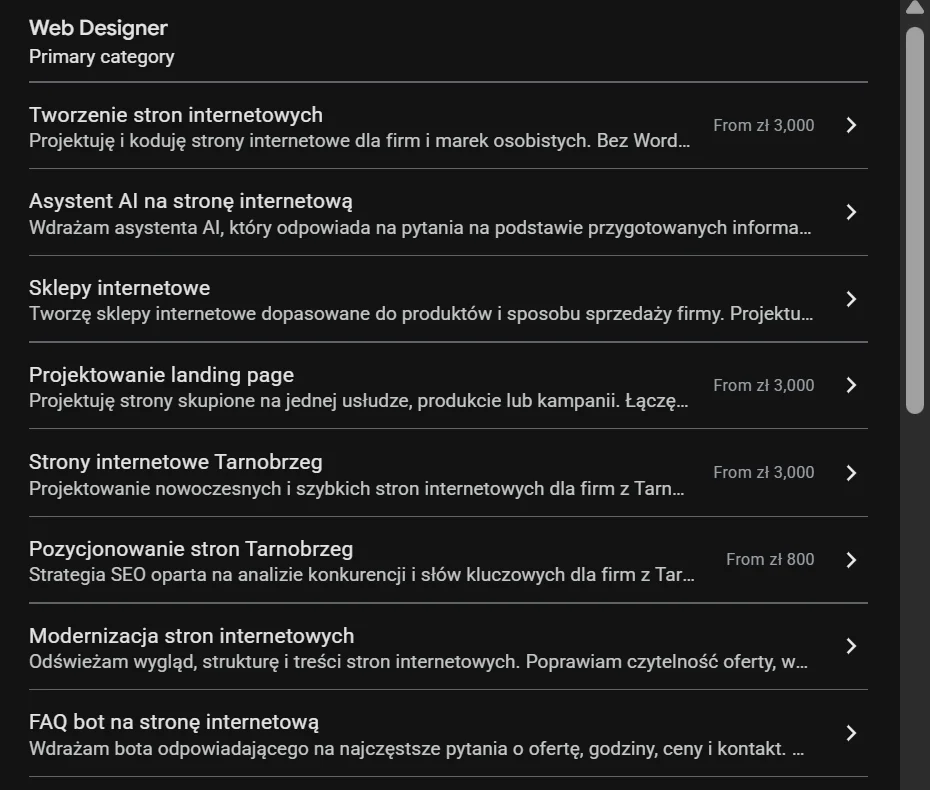Click the From zł 3,000 price for Tworzenie stron
930x790 pixels.
coord(763,125)
